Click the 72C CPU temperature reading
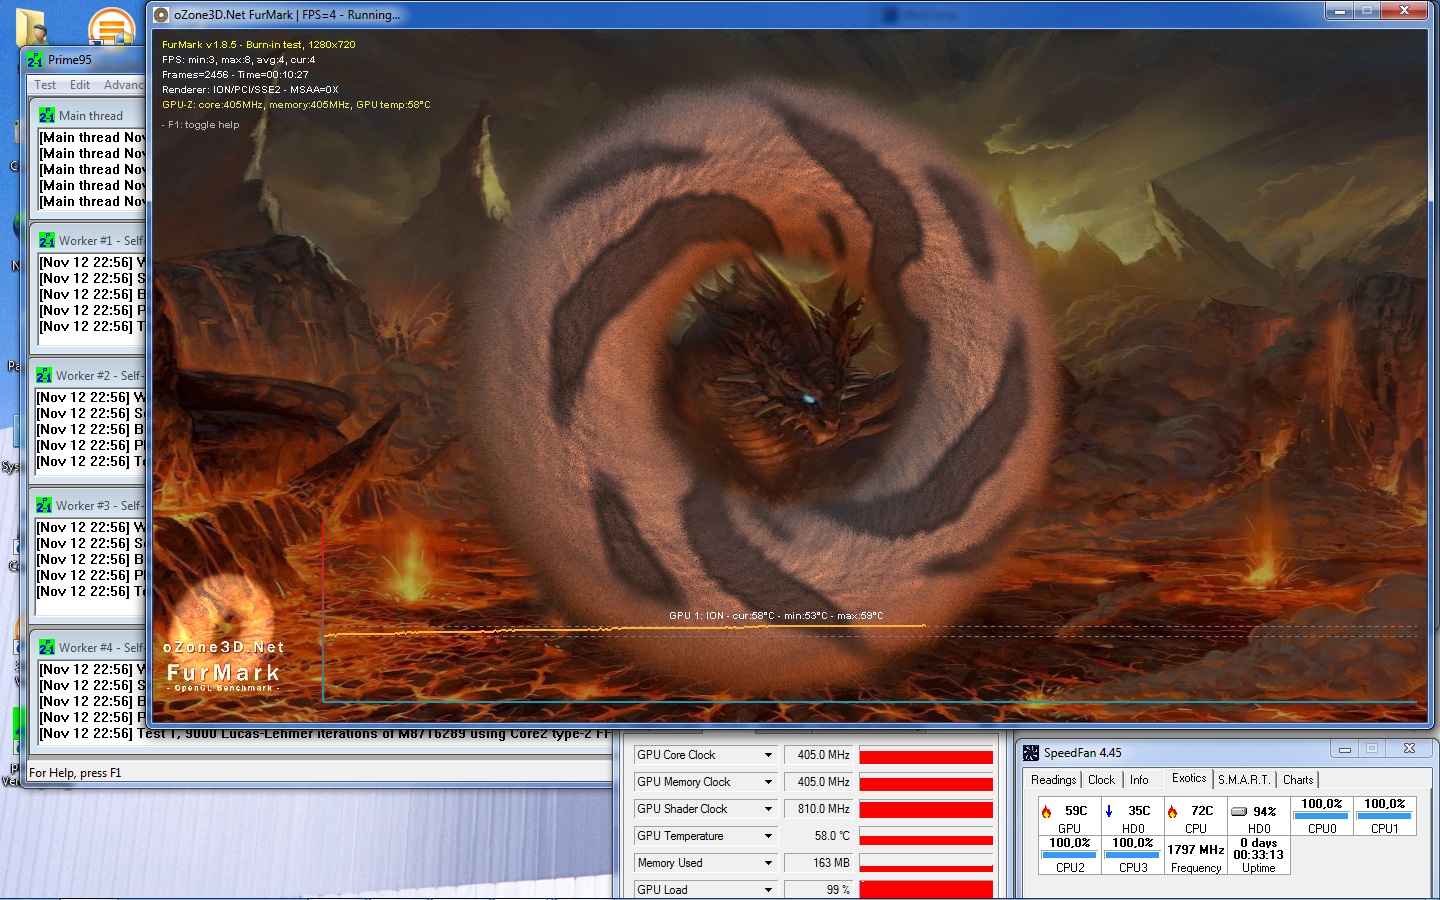The height and width of the screenshot is (900, 1440). pos(1202,811)
